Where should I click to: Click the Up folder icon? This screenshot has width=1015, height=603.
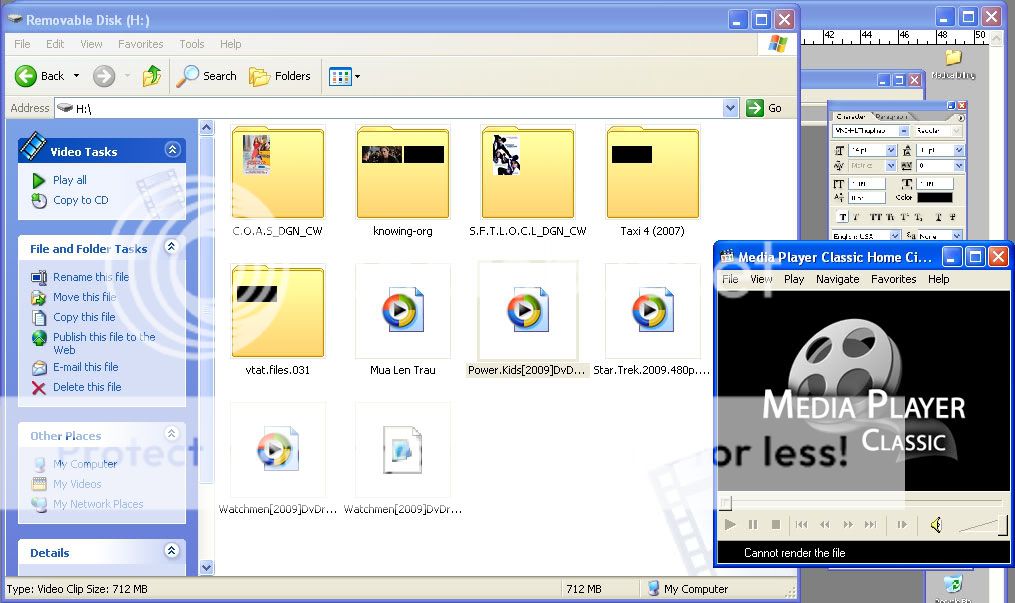[152, 76]
